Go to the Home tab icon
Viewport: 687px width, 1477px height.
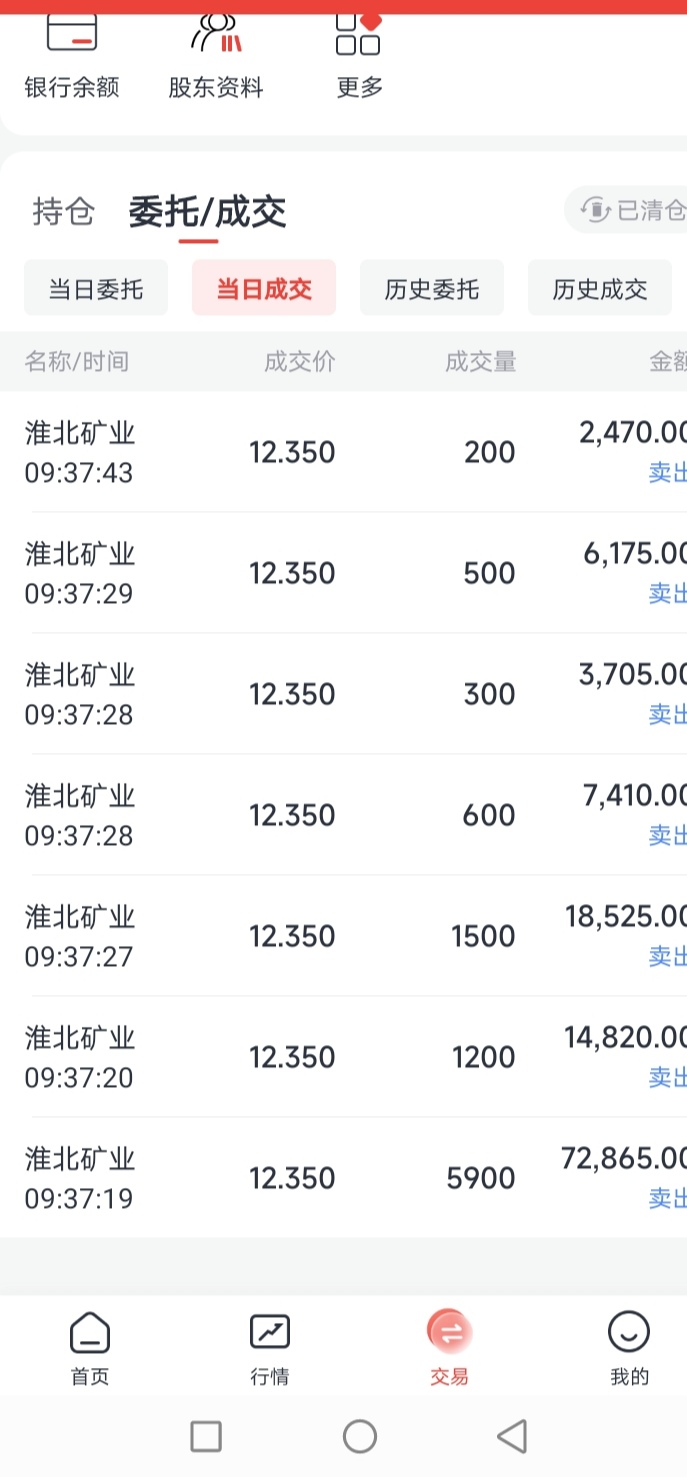pyautogui.click(x=90, y=1333)
